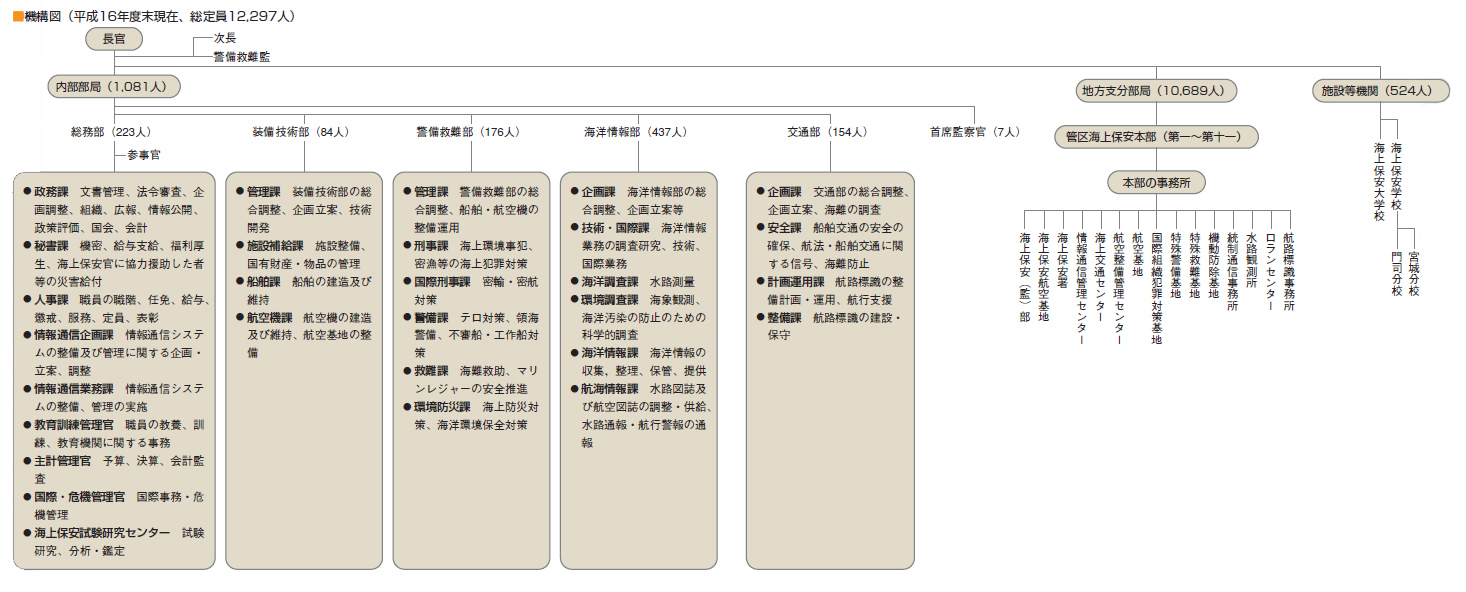Click the 管区海上保安本部 box

click(x=1155, y=137)
